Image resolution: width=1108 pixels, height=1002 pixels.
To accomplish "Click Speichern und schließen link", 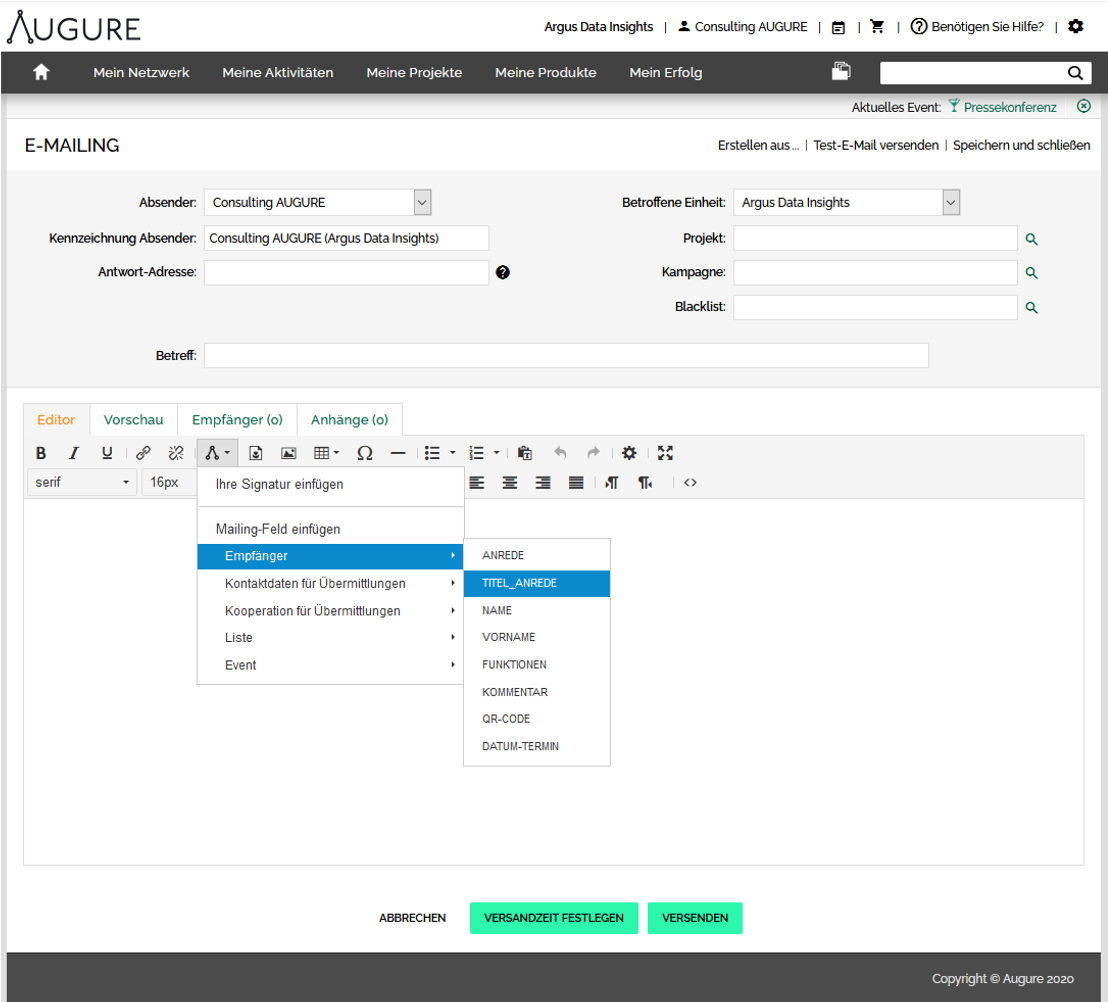I will [1021, 145].
